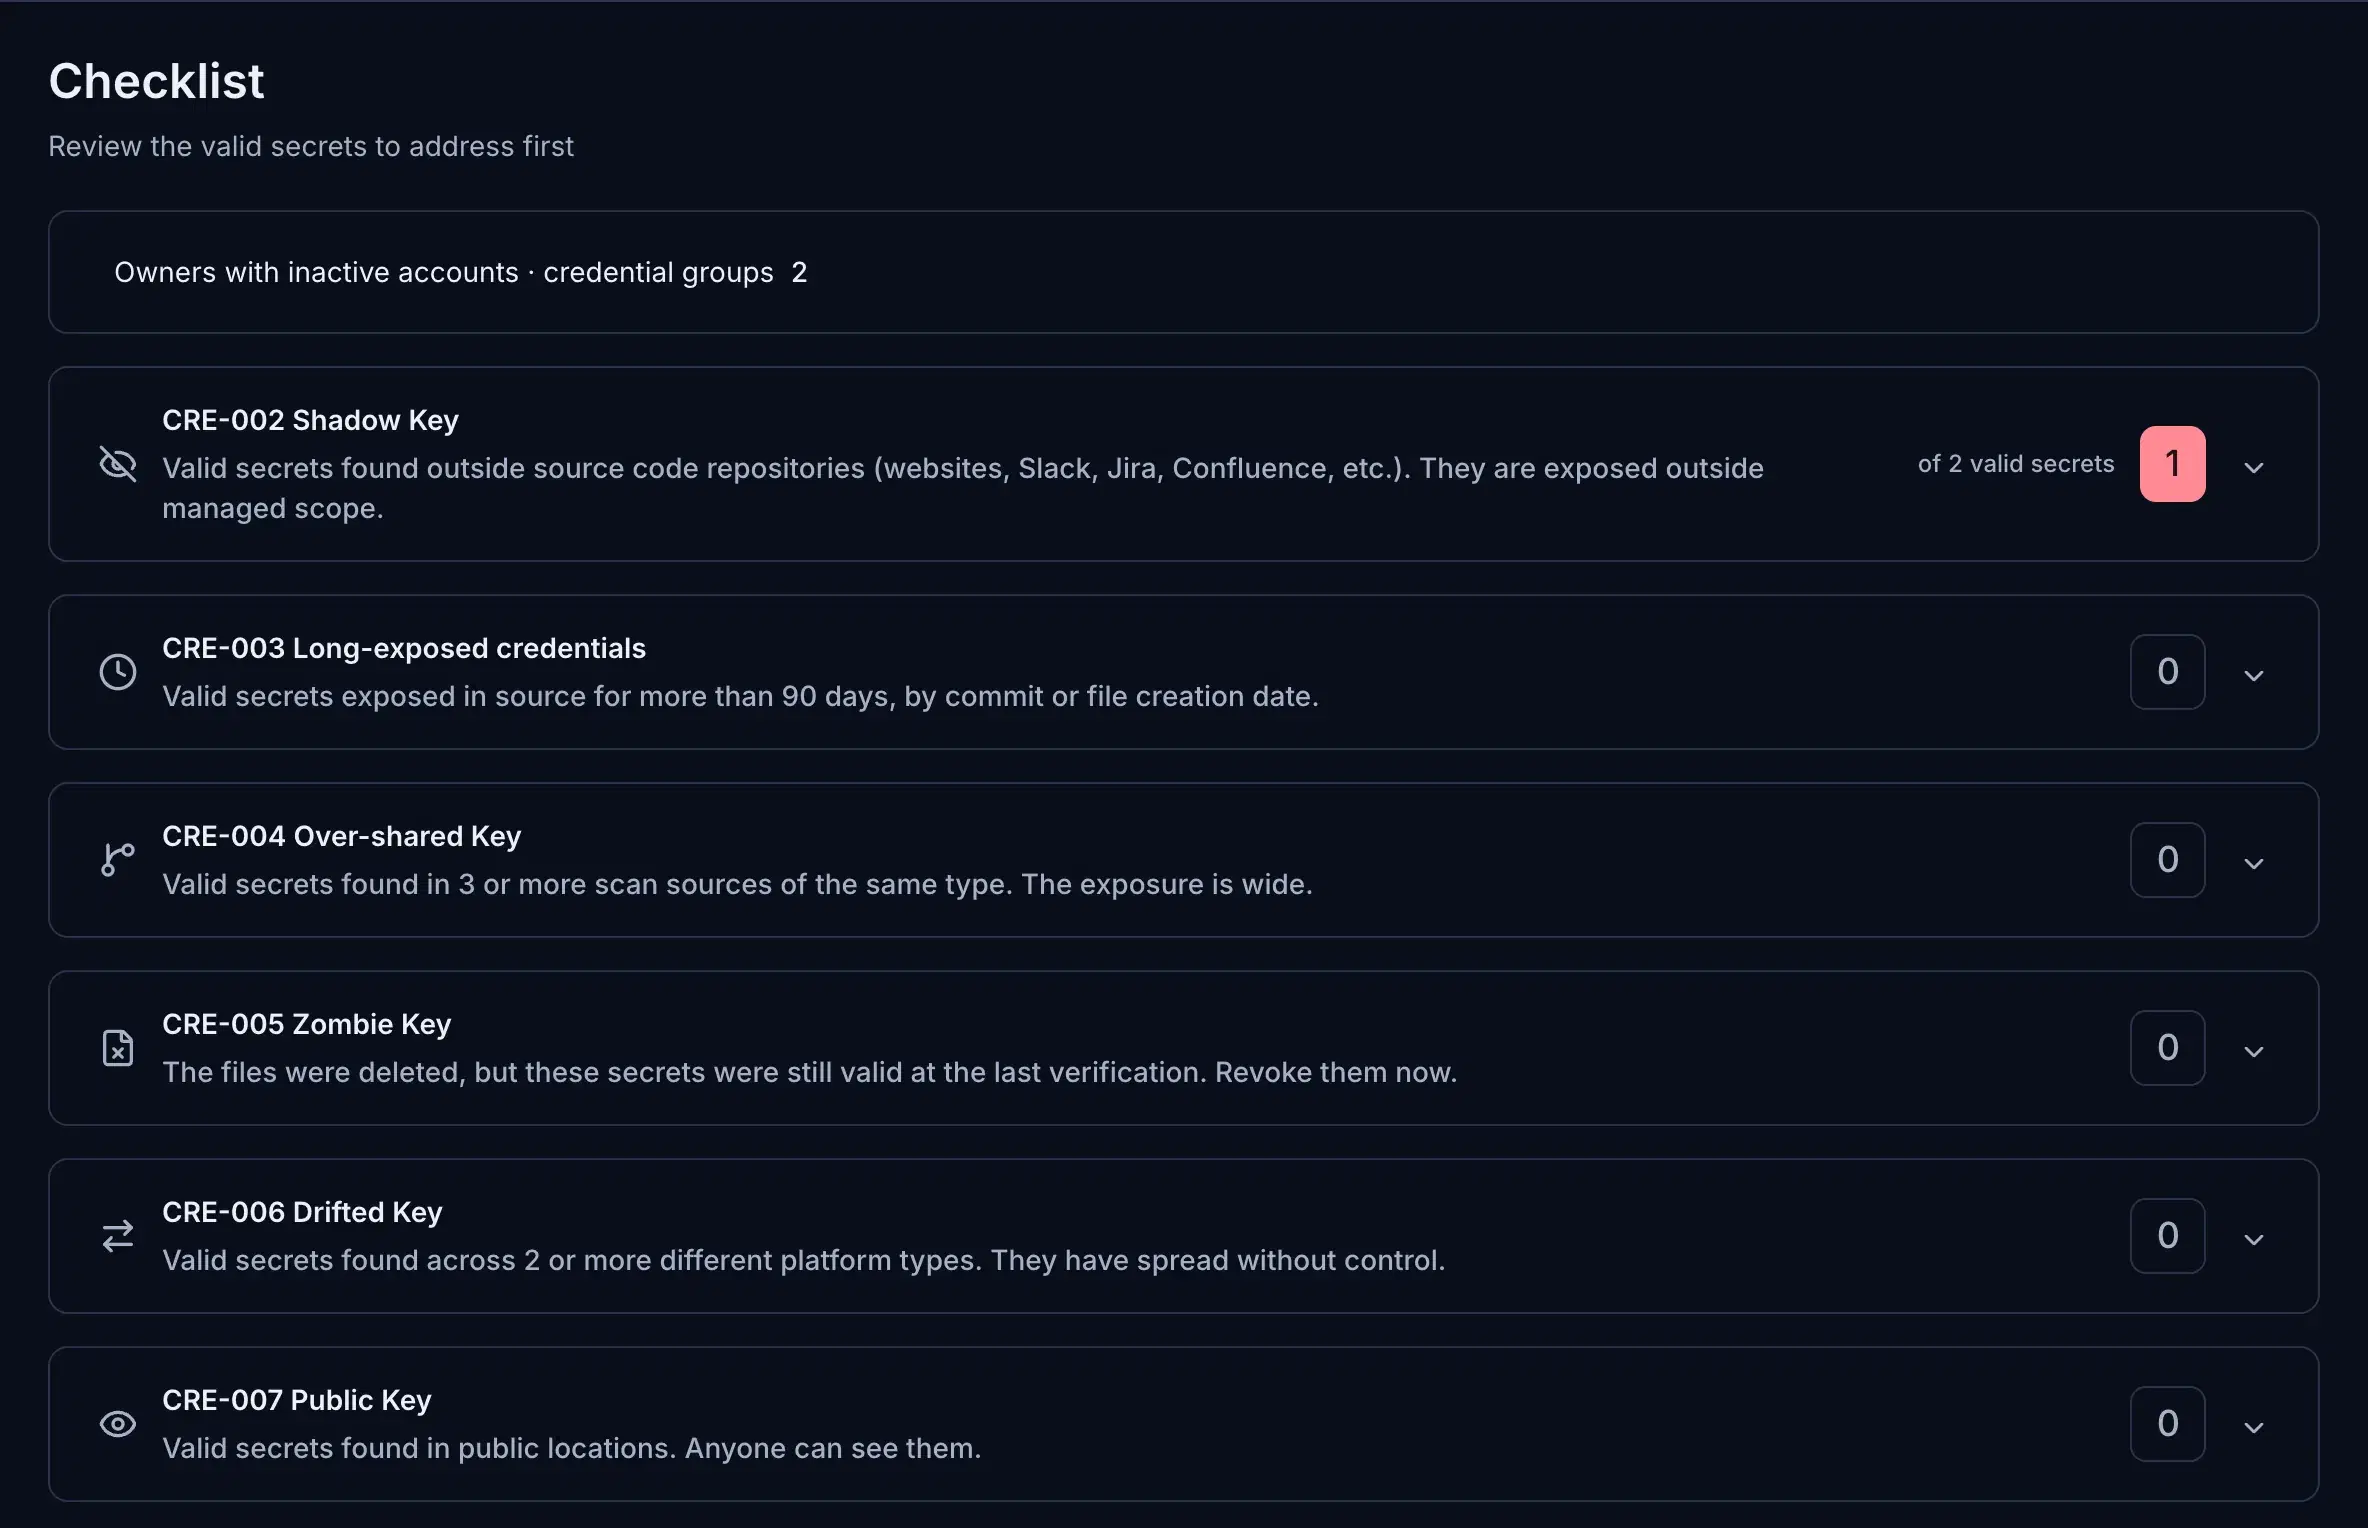Click the red count badge showing 1
The width and height of the screenshot is (2368, 1528).
(2172, 464)
